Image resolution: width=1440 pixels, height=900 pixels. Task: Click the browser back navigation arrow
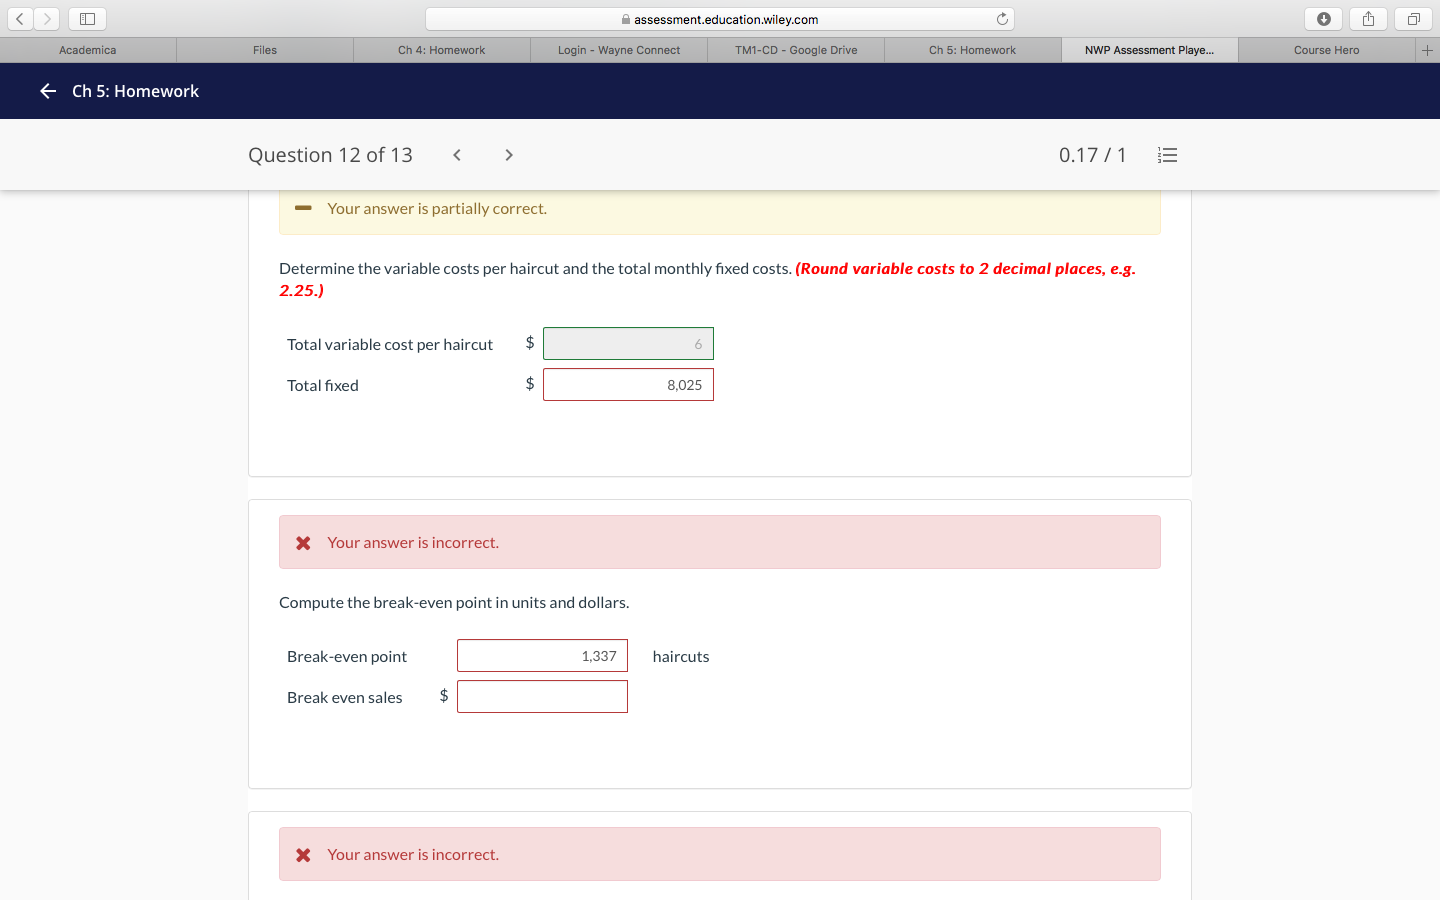click(x=19, y=18)
